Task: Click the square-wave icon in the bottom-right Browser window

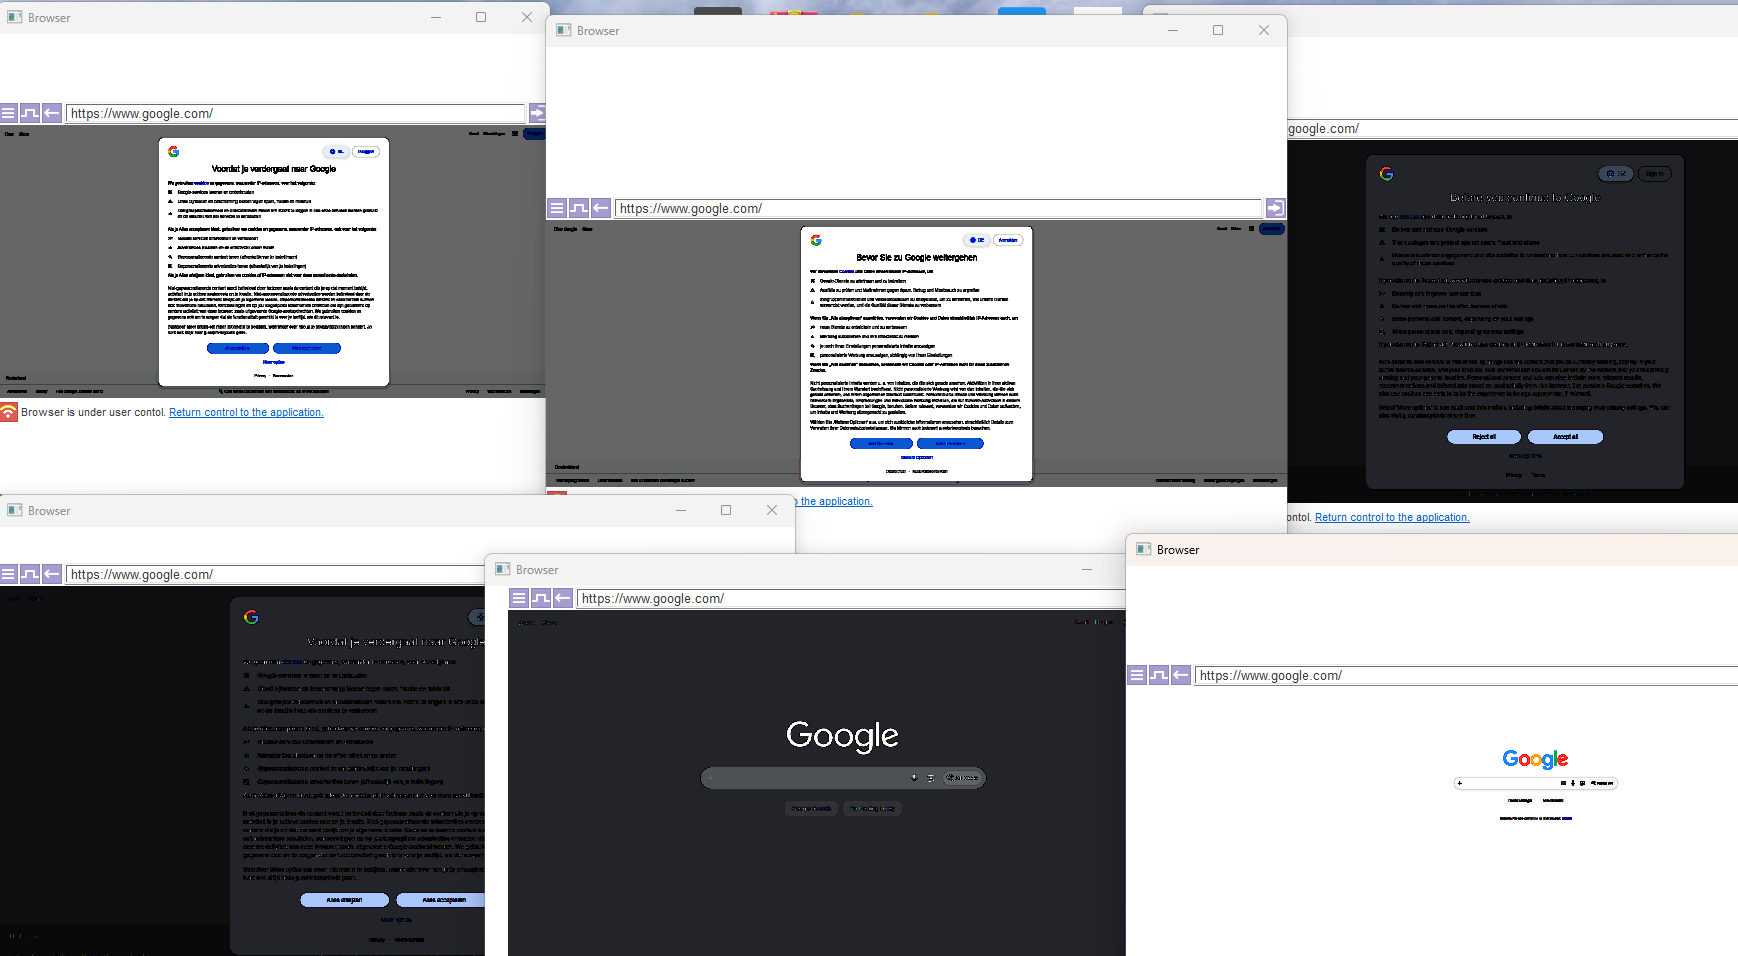Action: [x=1159, y=675]
